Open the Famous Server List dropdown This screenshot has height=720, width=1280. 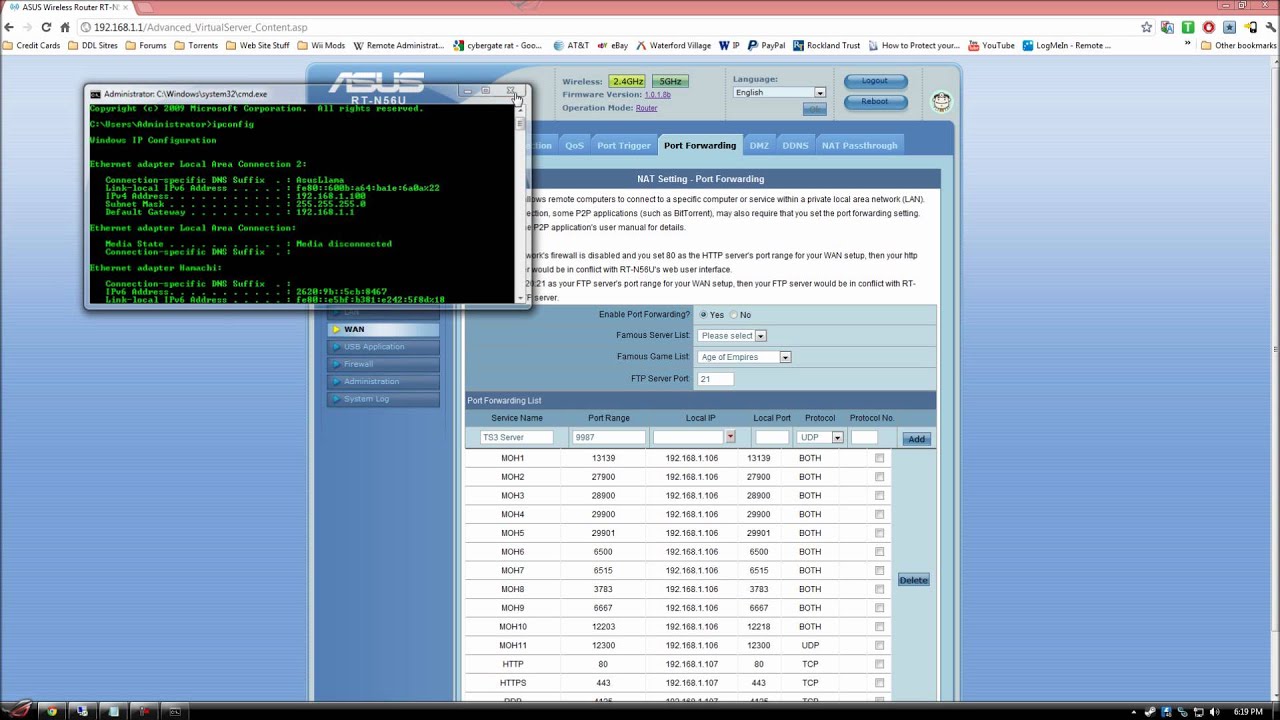(x=732, y=336)
